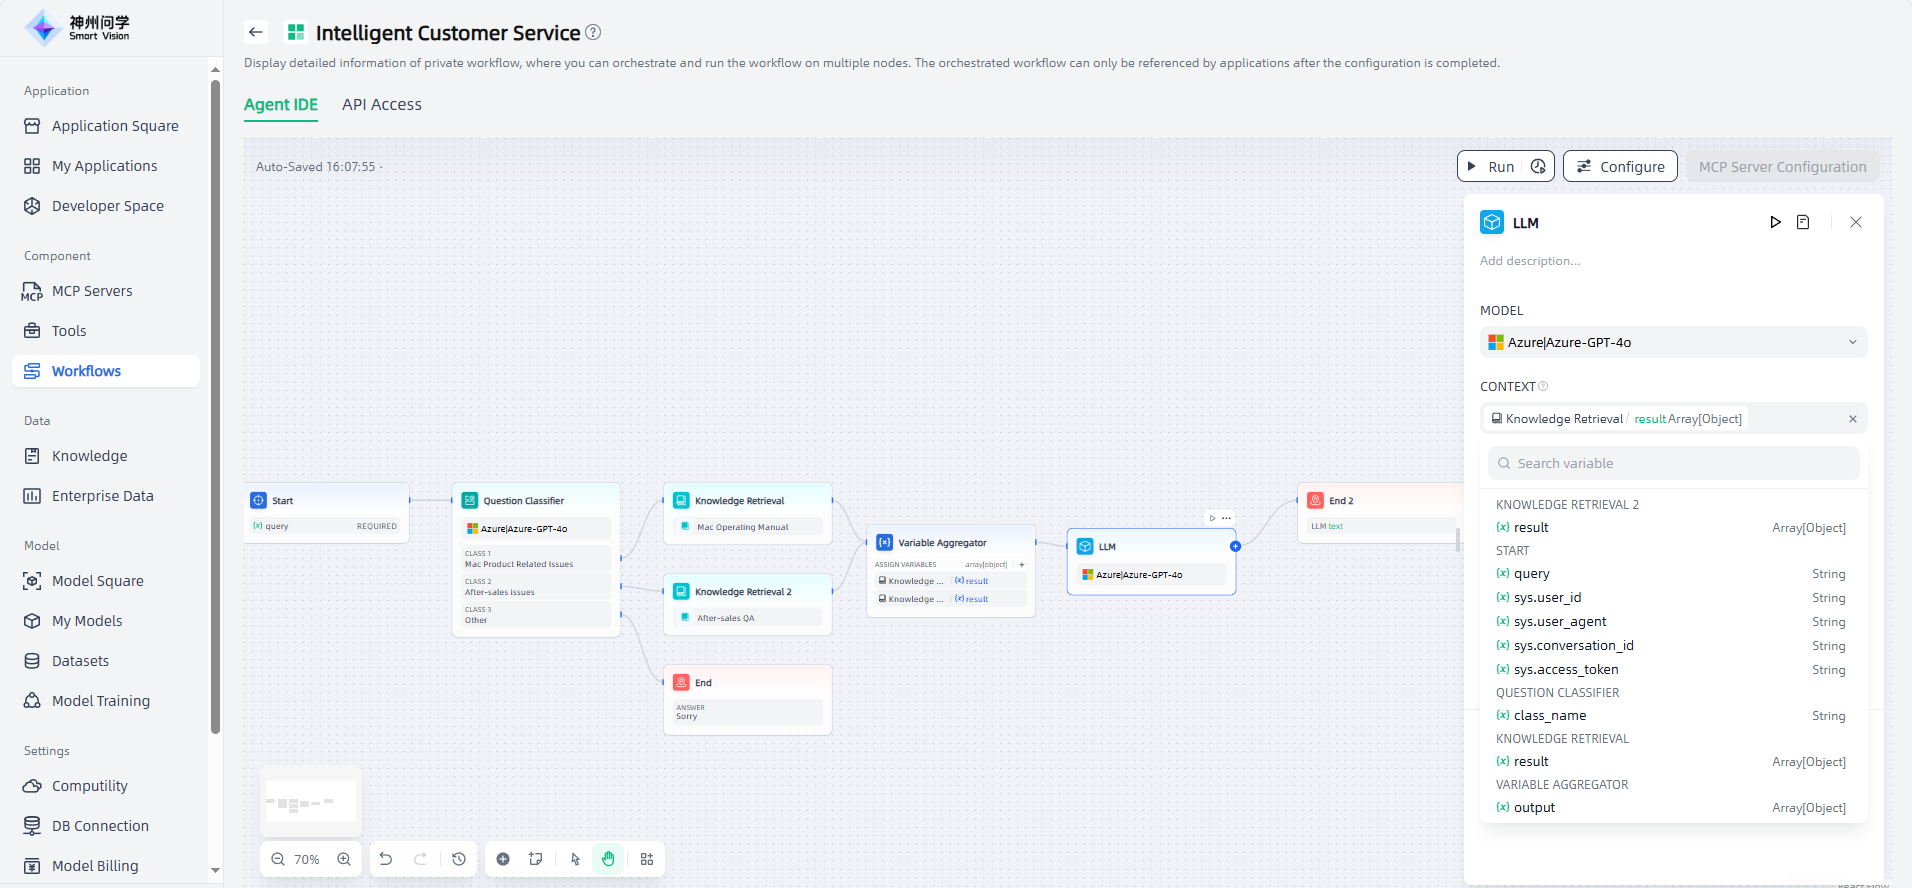1912x888 pixels.
Task: Select sys.conversation_id from variable list
Action: pyautogui.click(x=1573, y=646)
